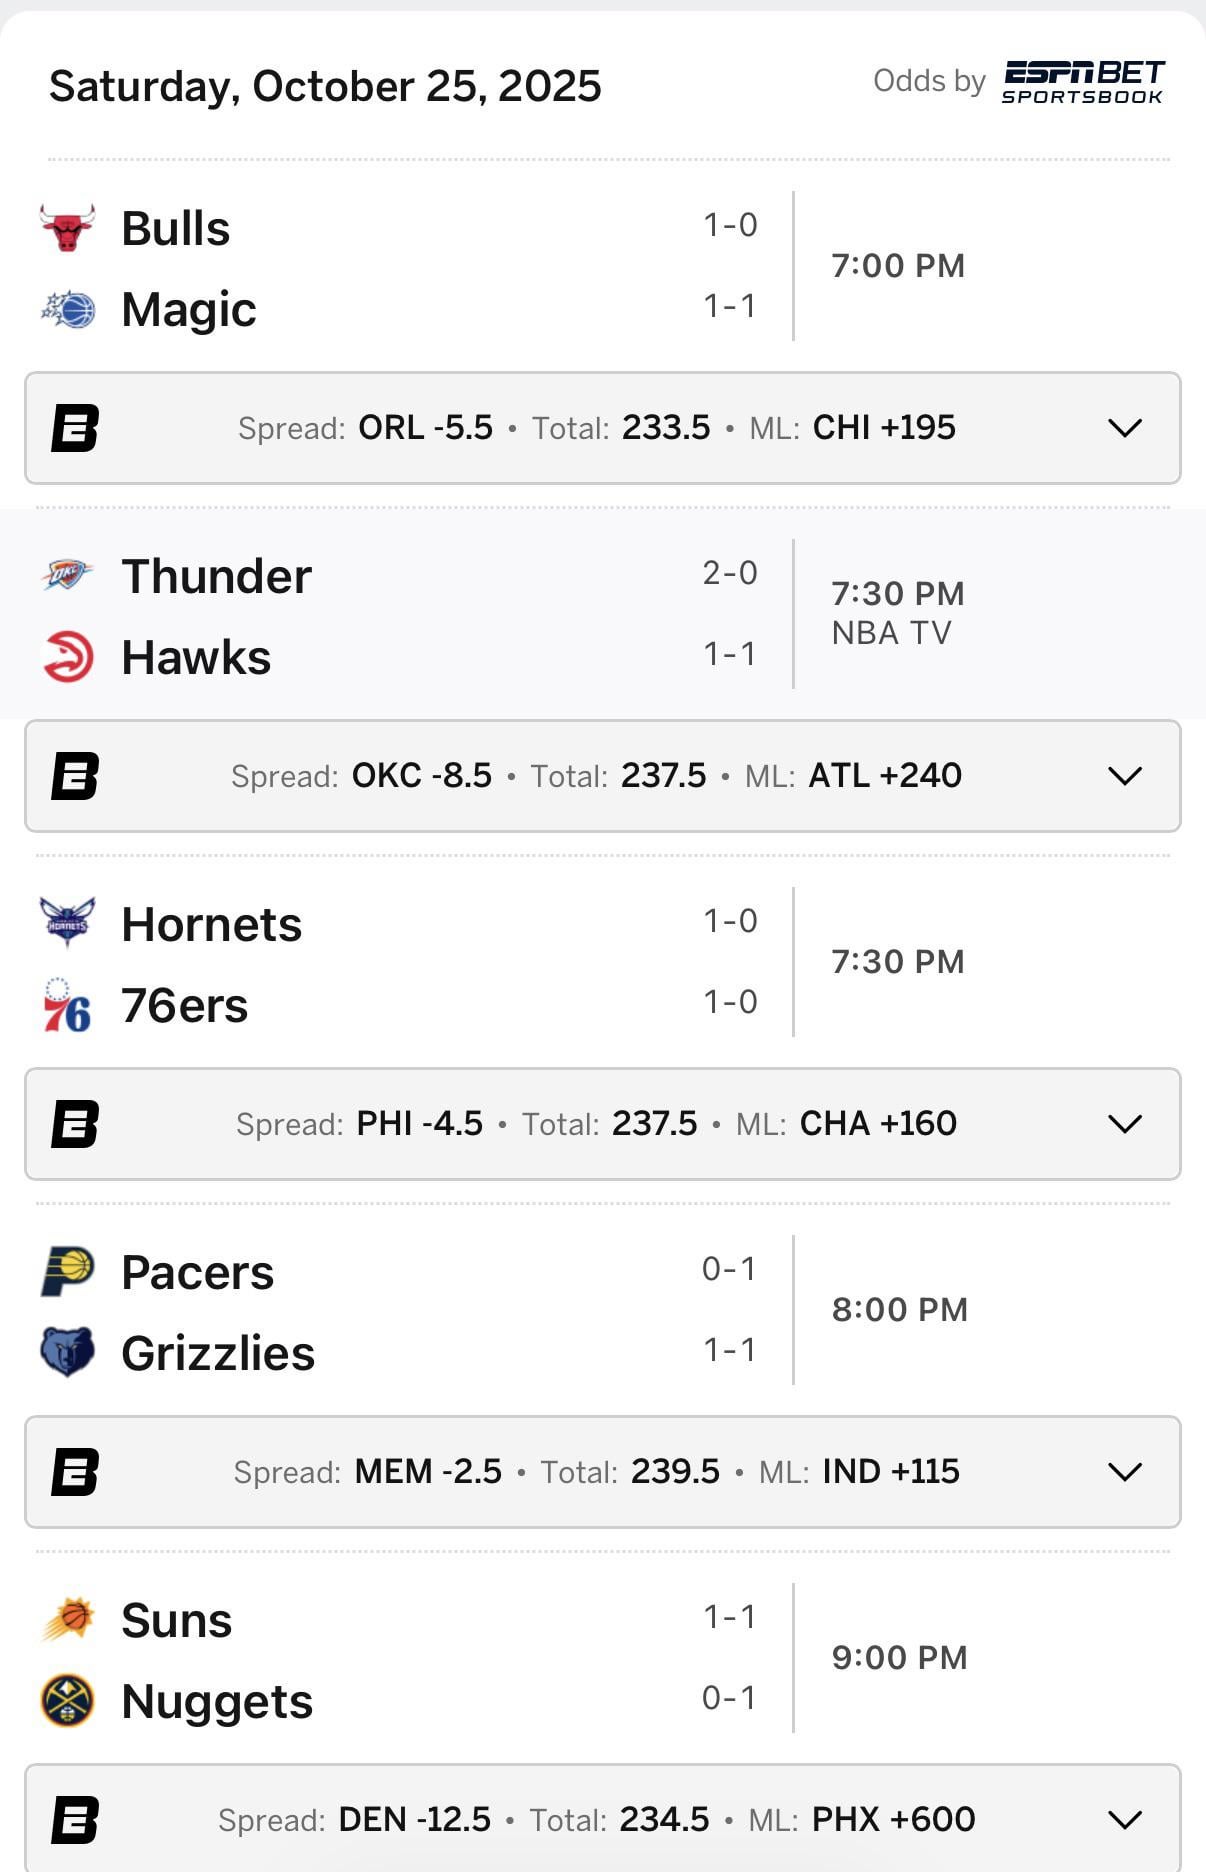The height and width of the screenshot is (1872, 1206).
Task: Tap the Hornets team logo
Action: pyautogui.click(x=68, y=922)
